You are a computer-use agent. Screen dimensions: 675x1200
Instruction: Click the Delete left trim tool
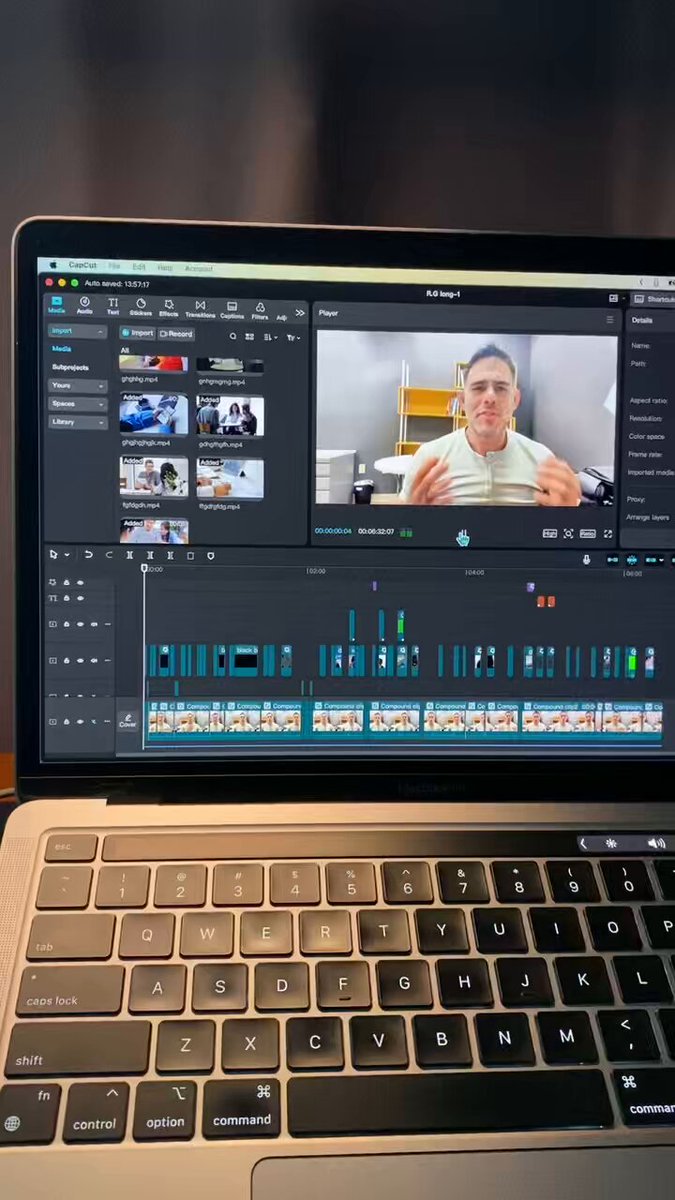click(x=149, y=555)
